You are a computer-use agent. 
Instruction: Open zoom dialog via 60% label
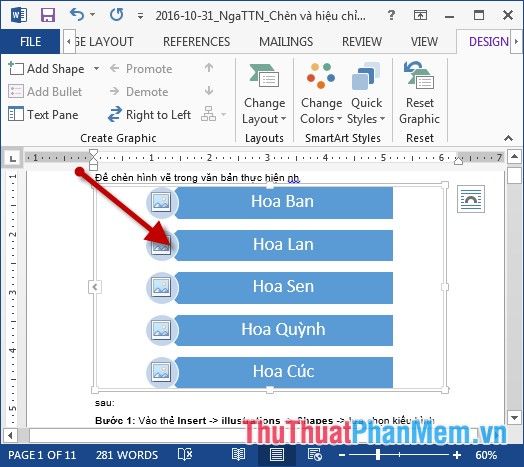486,455
